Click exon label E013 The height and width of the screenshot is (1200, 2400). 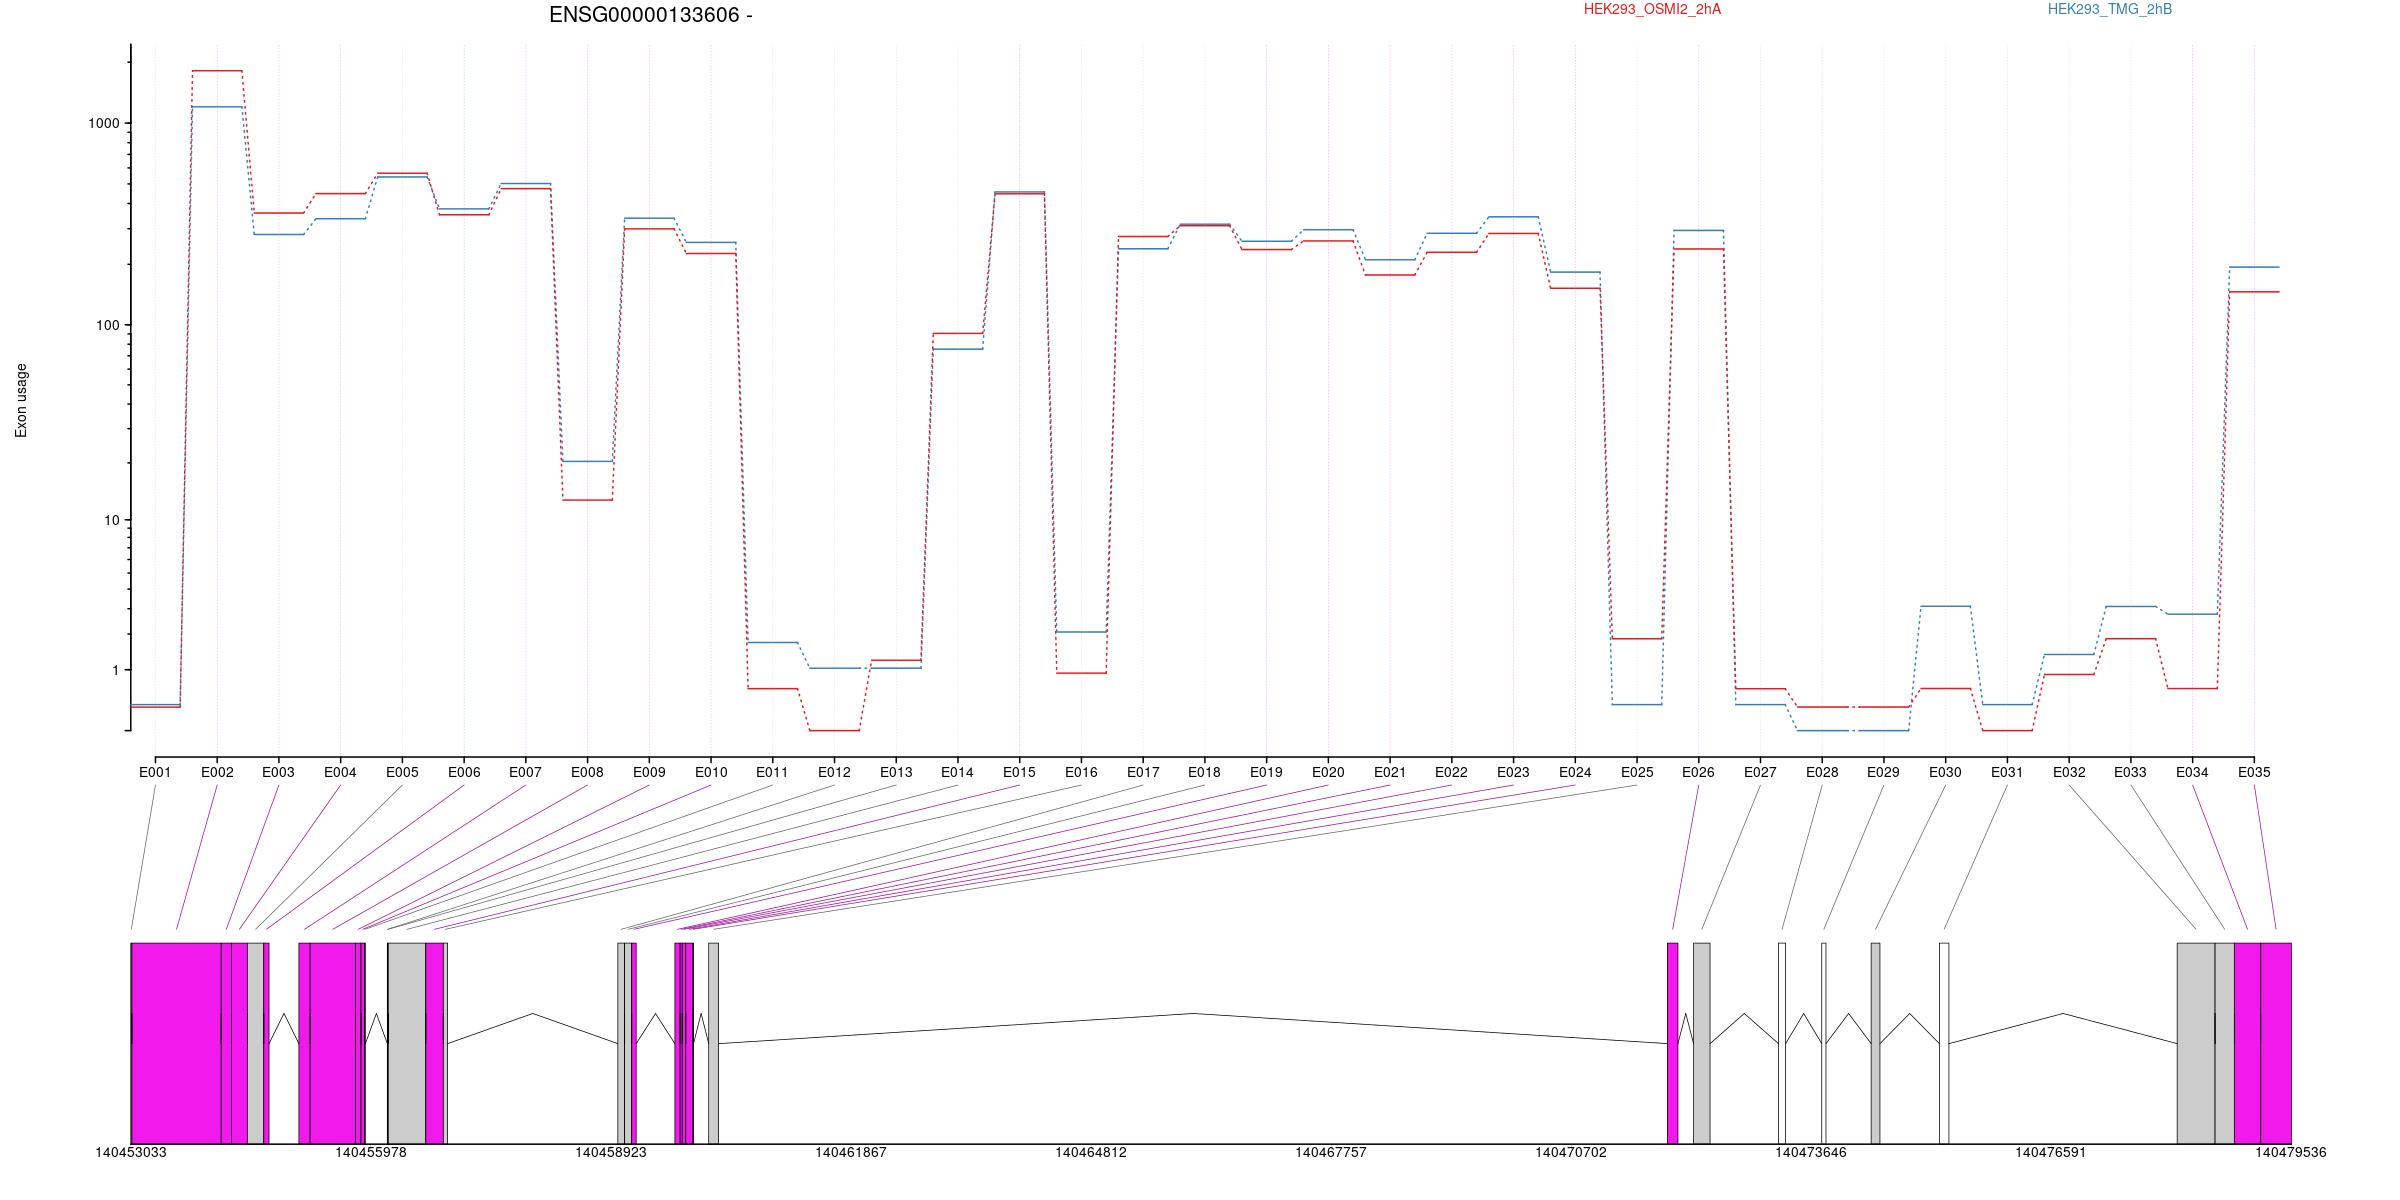pyautogui.click(x=896, y=772)
